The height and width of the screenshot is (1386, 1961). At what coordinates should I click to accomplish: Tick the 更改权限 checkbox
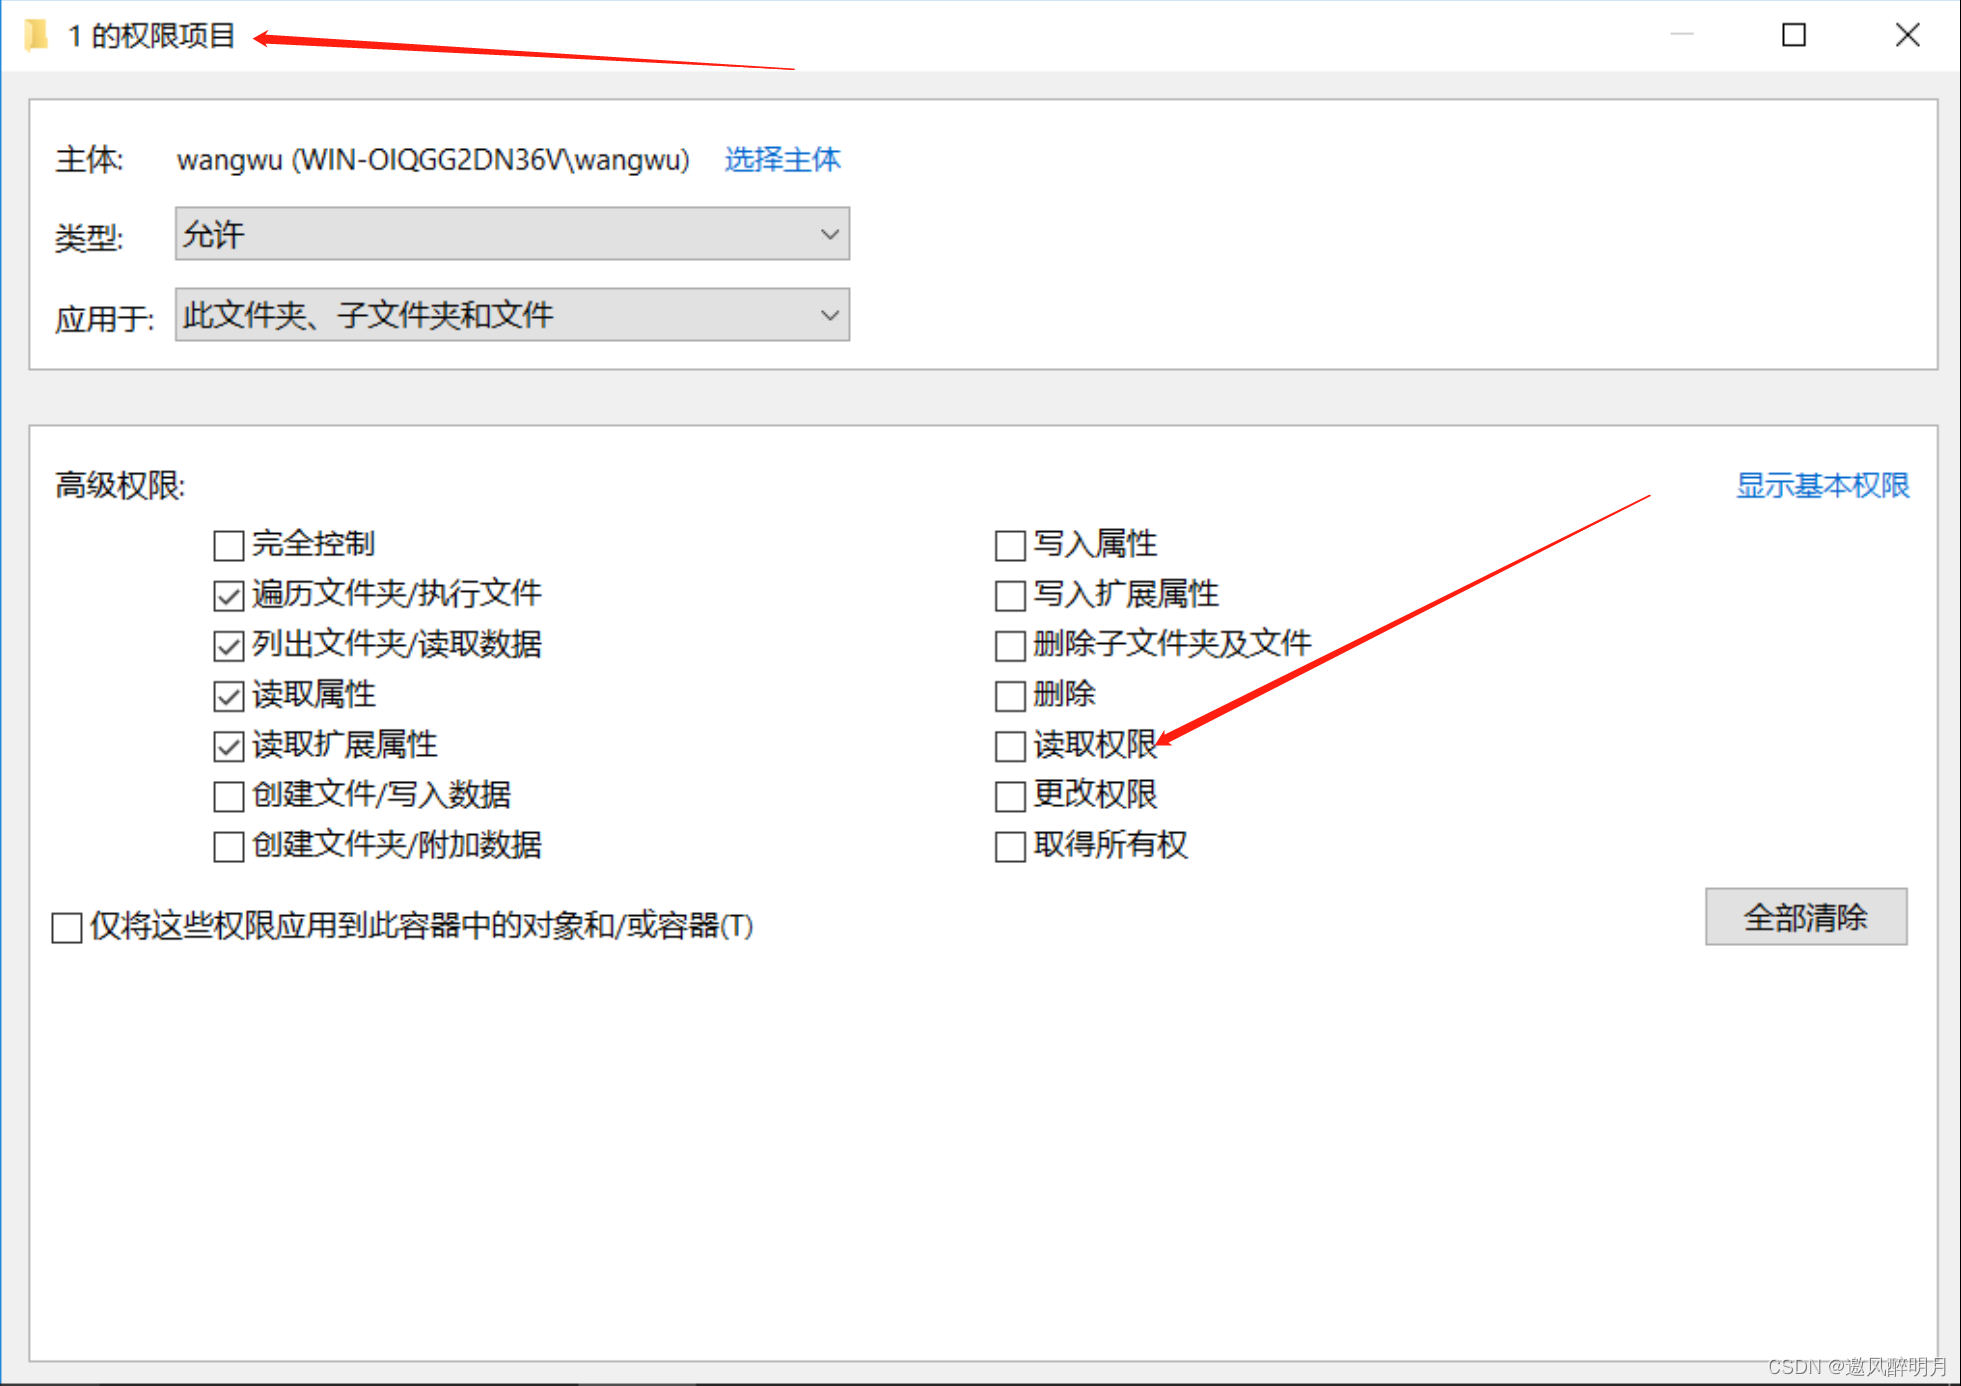tap(1010, 796)
